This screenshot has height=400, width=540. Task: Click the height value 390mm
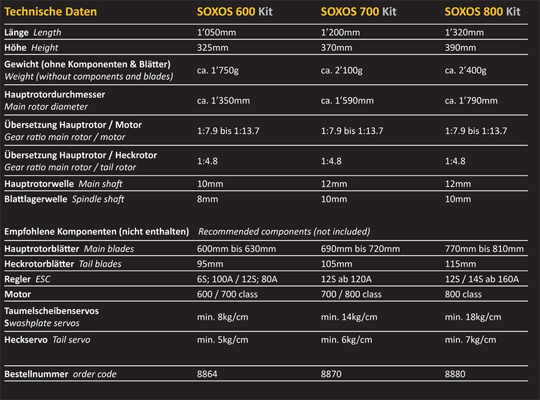[460, 48]
